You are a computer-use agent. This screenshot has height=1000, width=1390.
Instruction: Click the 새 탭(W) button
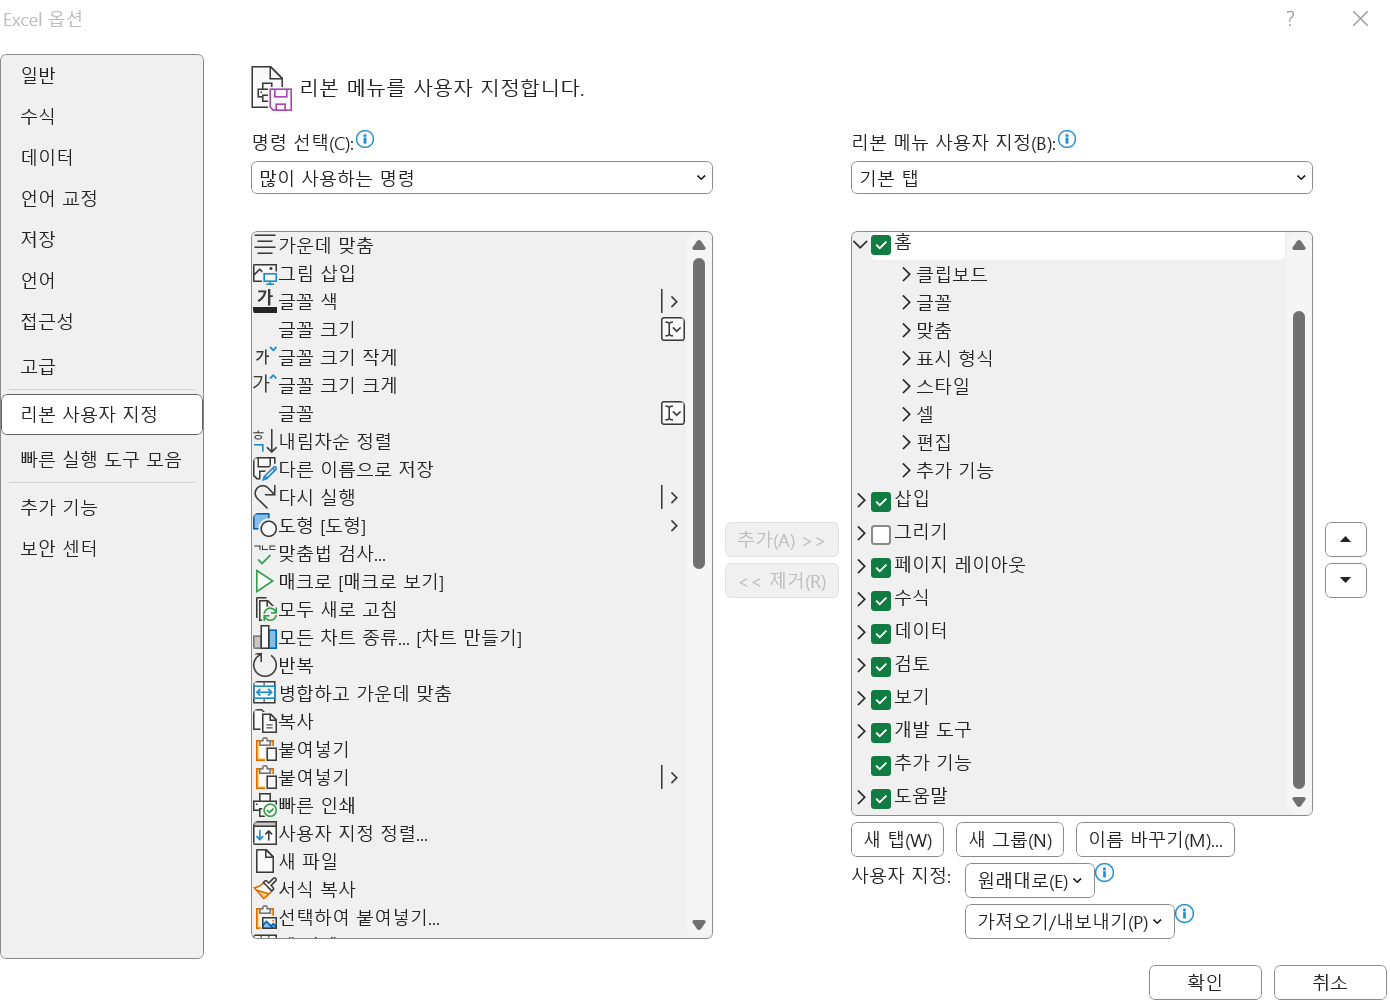[x=897, y=840]
